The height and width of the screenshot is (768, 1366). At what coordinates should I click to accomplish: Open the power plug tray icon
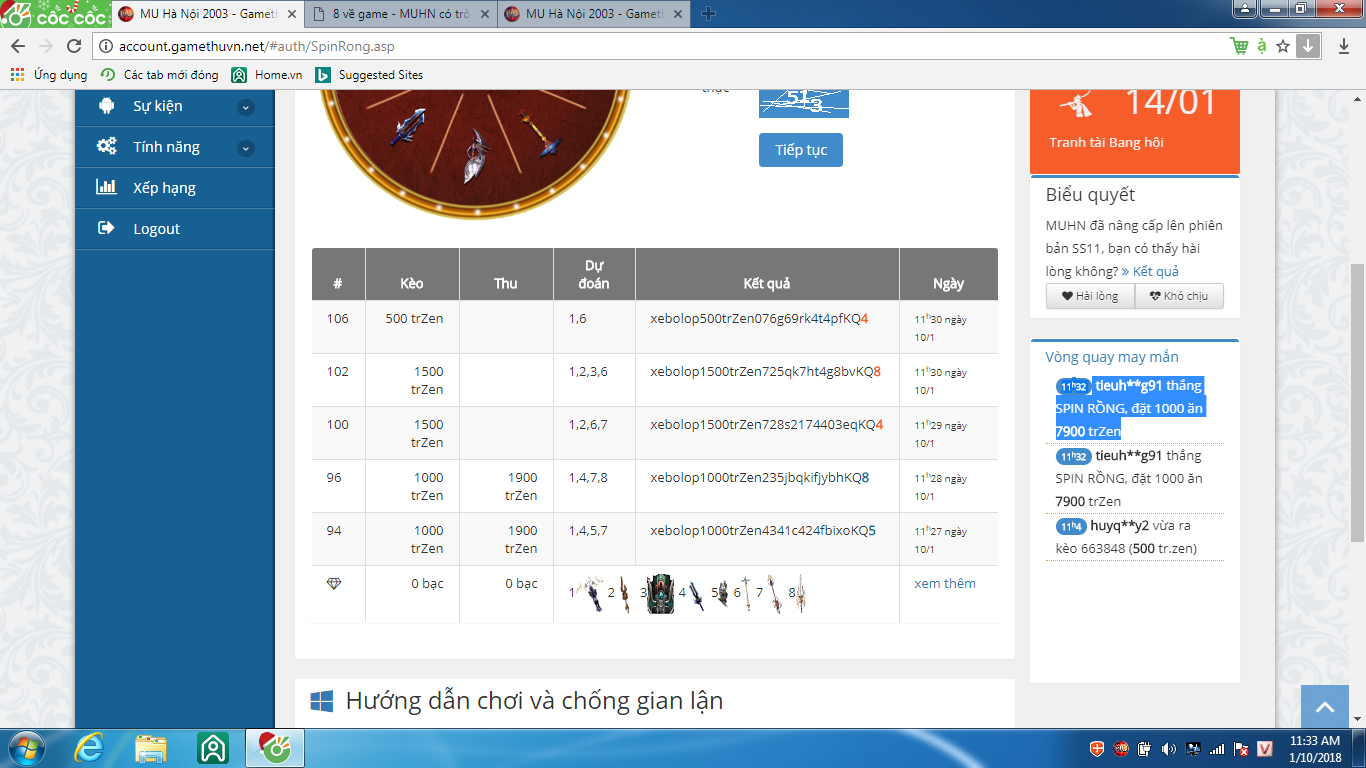tap(1145, 748)
